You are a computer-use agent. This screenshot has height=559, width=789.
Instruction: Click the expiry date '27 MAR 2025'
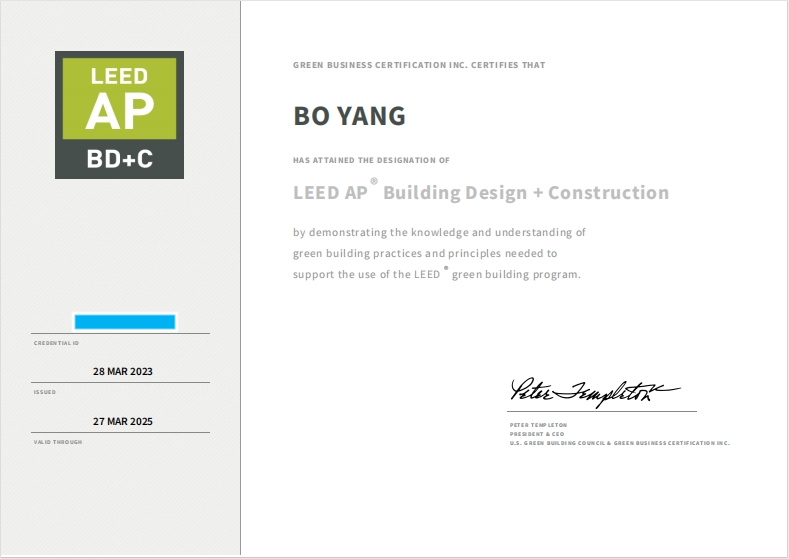[x=123, y=422]
